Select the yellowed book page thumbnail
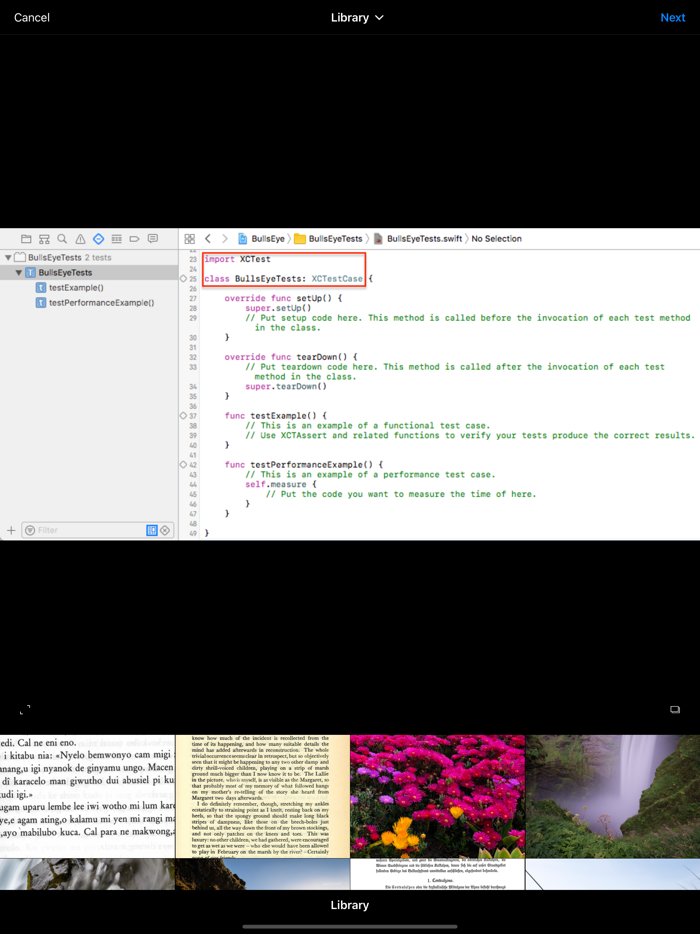 click(x=262, y=796)
